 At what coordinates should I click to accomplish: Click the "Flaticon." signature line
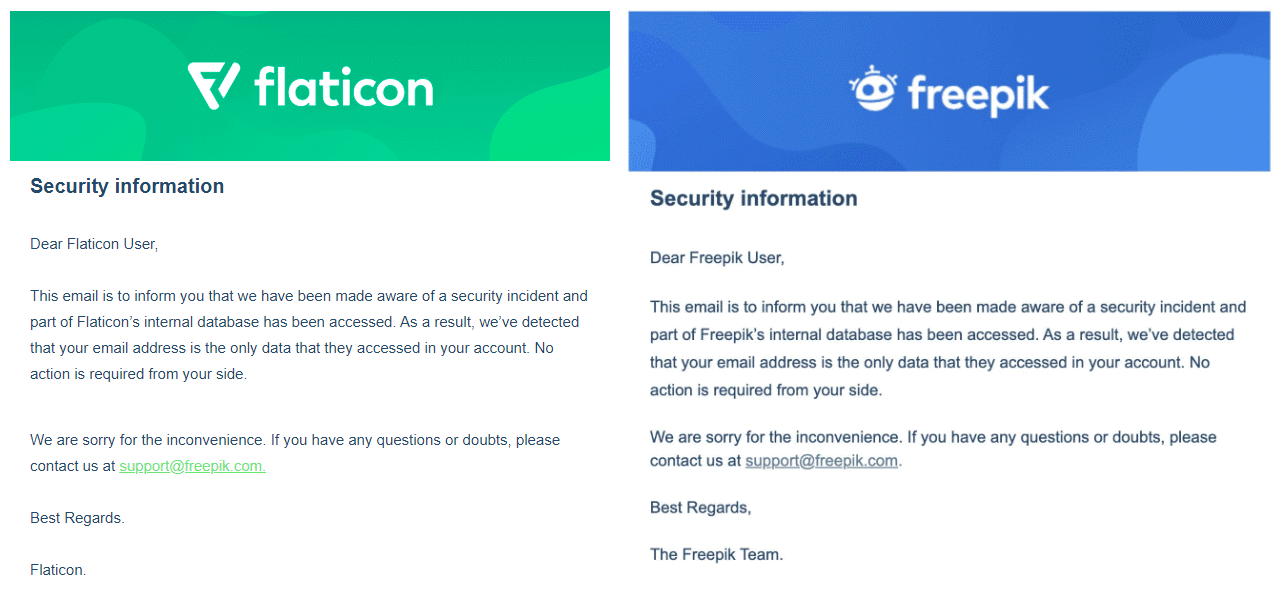coord(58,570)
